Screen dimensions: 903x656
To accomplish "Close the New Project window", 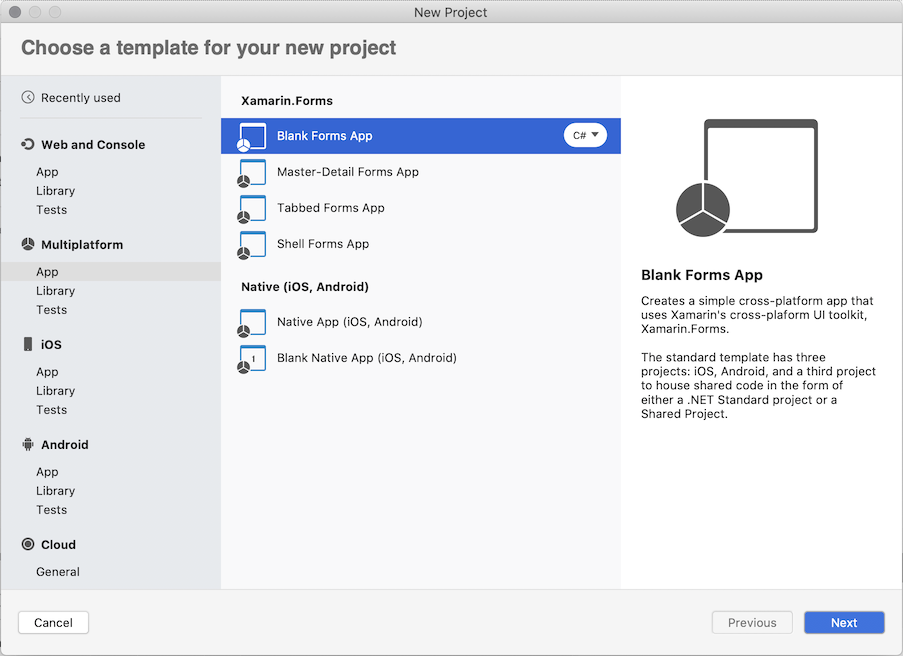I will coord(15,12).
